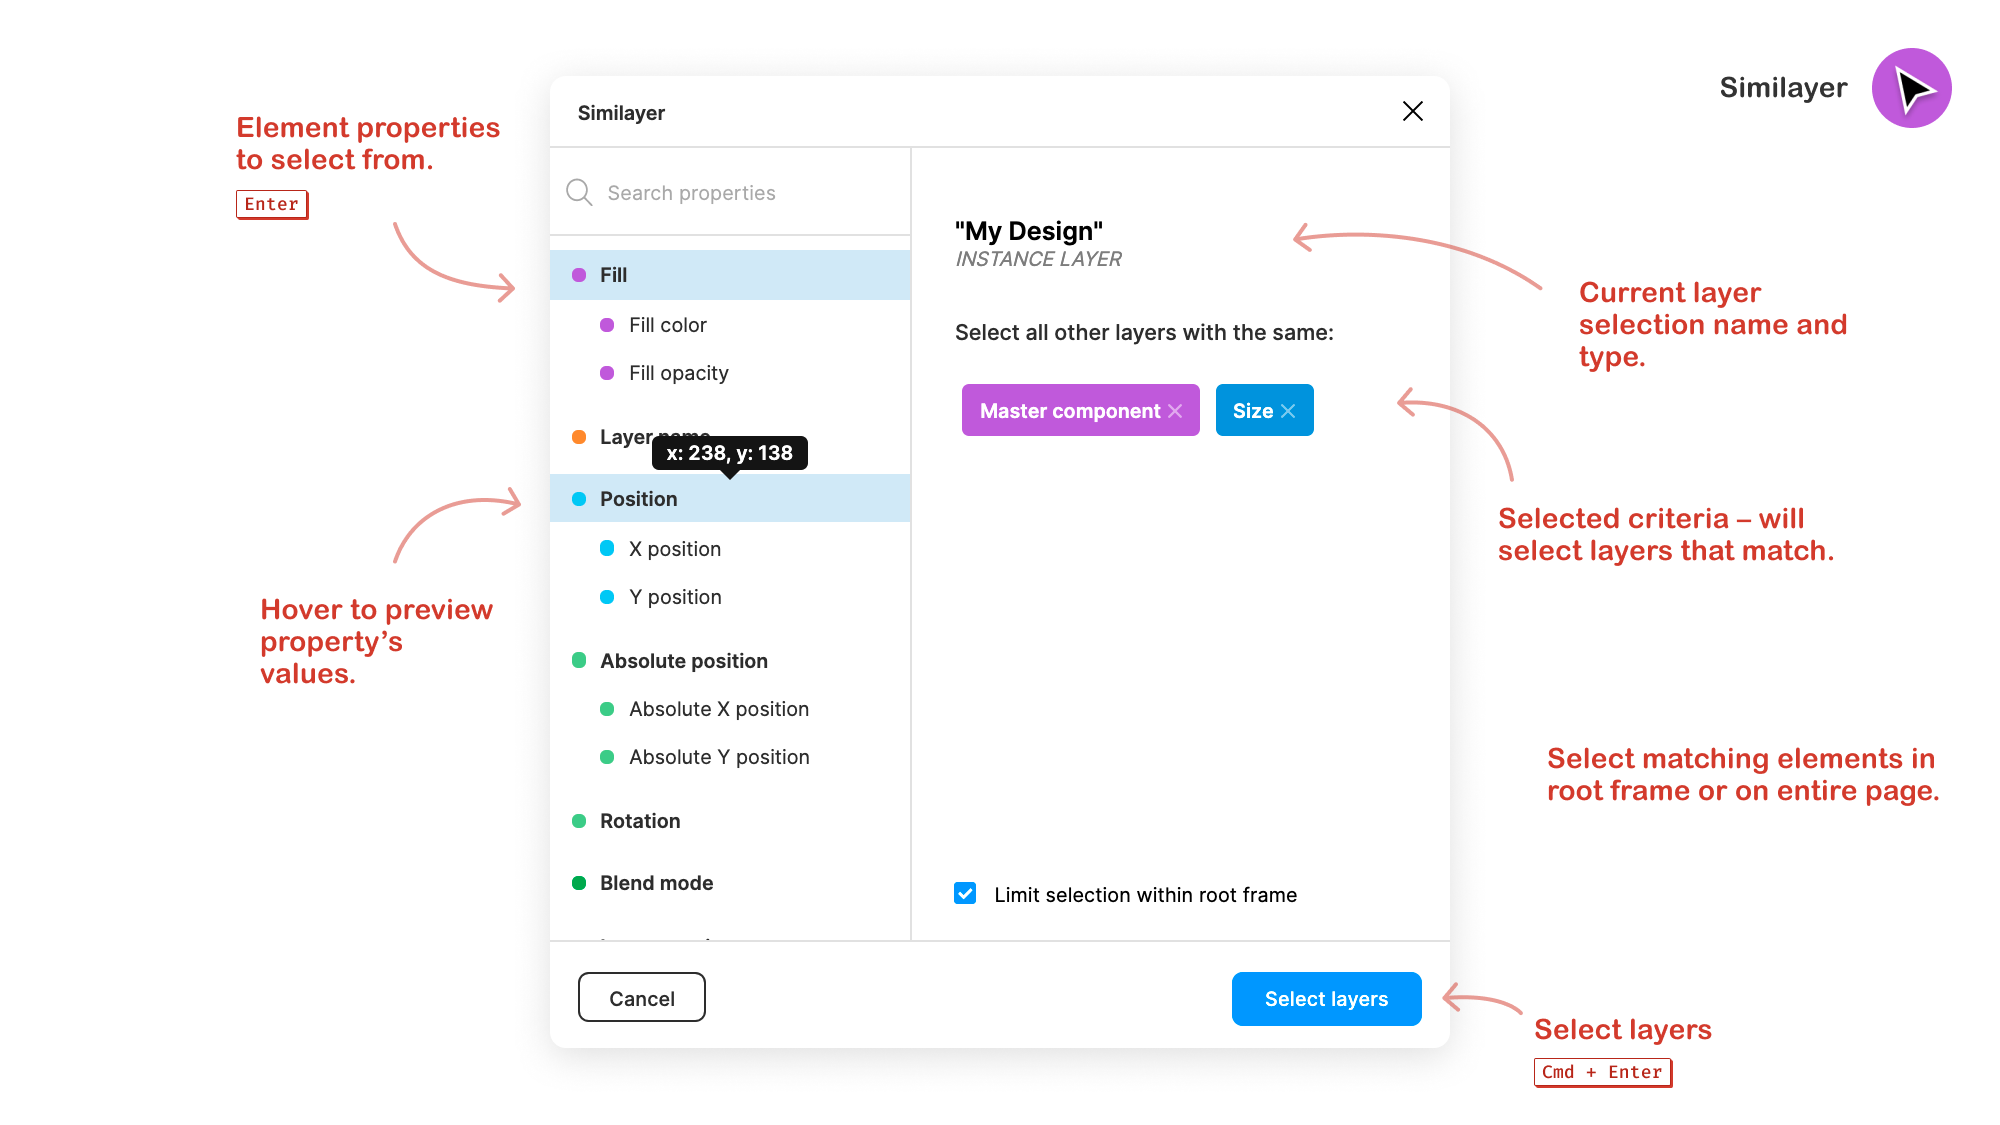This screenshot has height=1125, width=2000.
Task: Expand the Fill property group
Action: click(612, 274)
